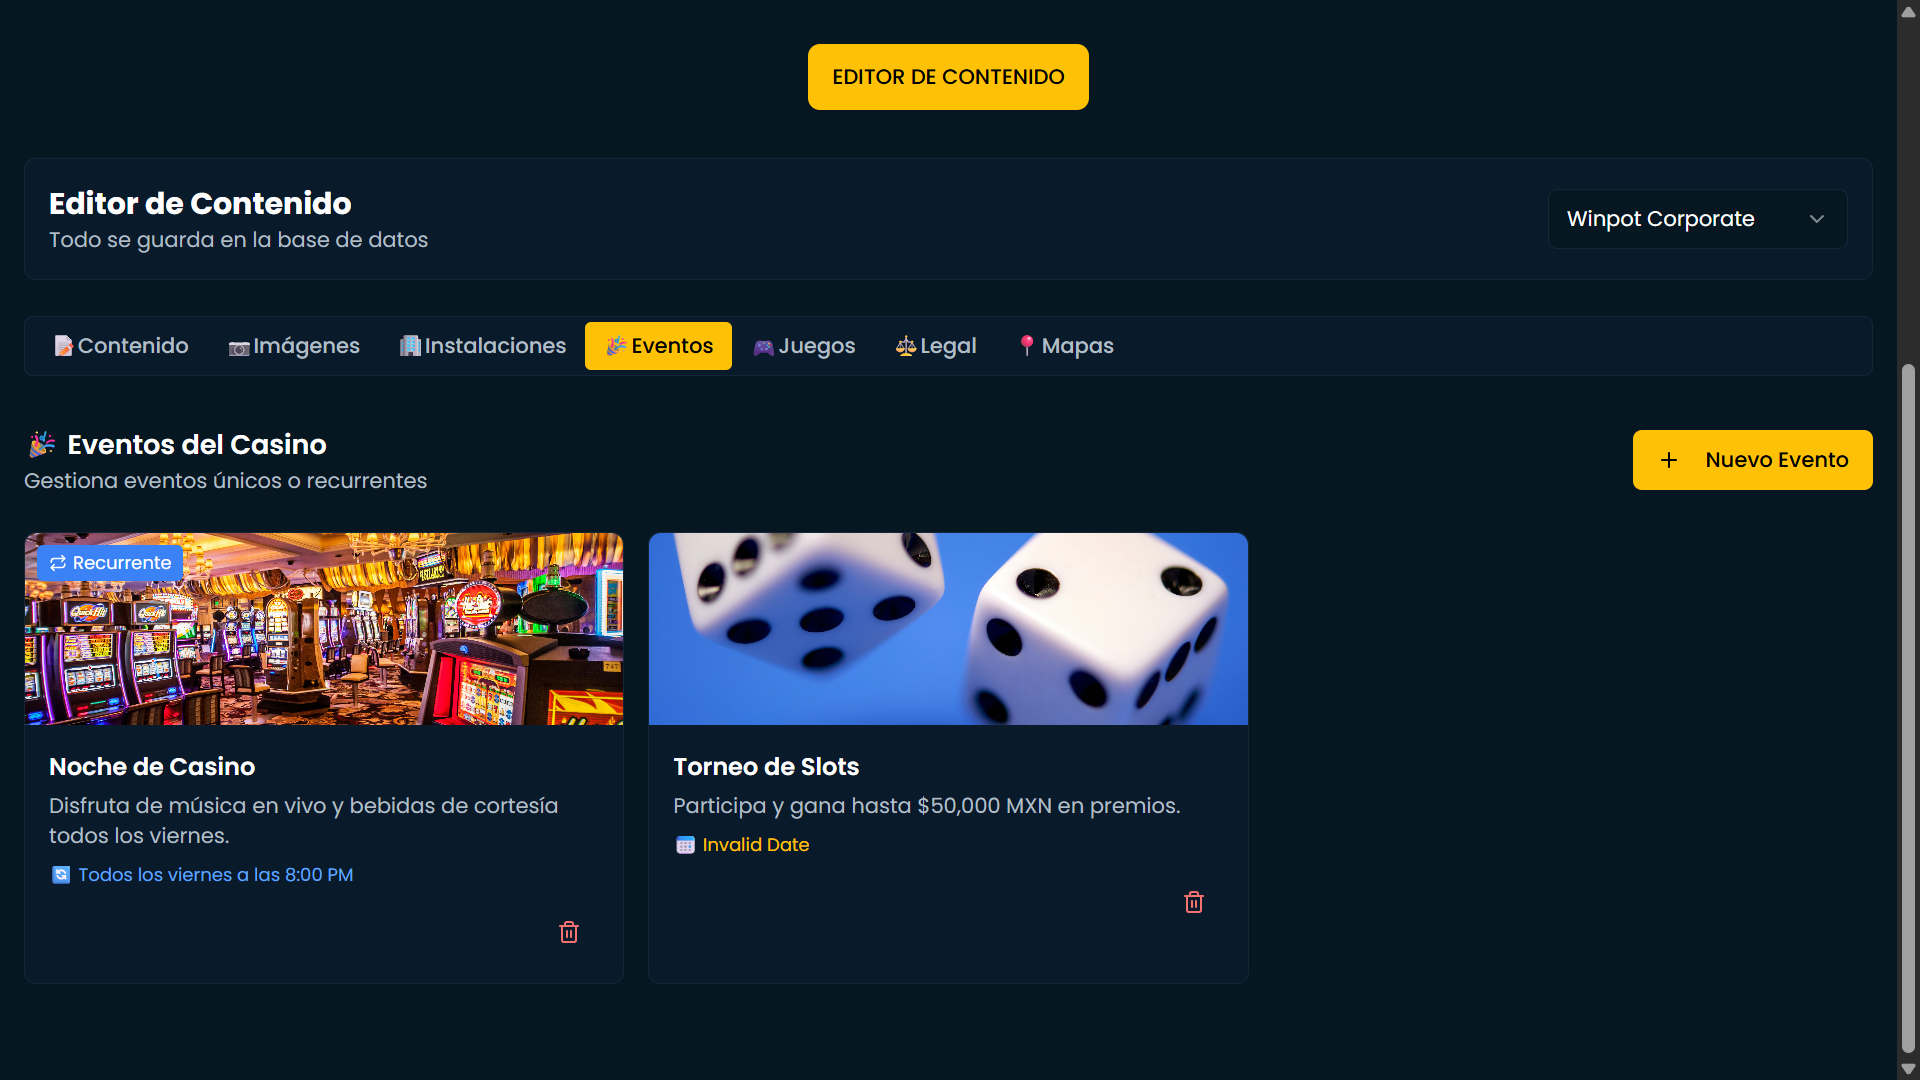Toggle the Recurrente badge on Noche de Casino
The image size is (1920, 1080).
(x=109, y=562)
